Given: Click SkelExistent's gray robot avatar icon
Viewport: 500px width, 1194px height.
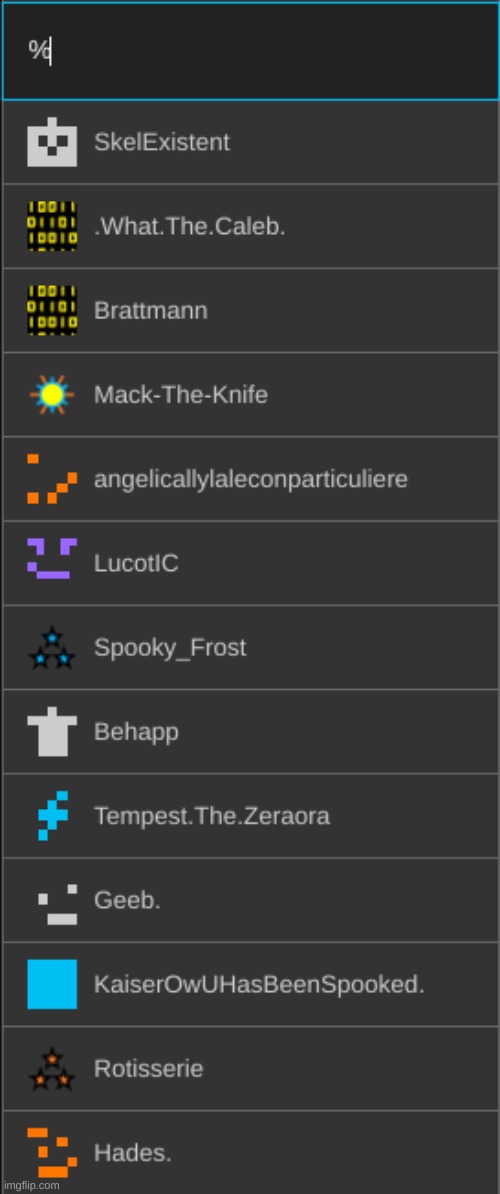Looking at the screenshot, I should coord(52,142).
